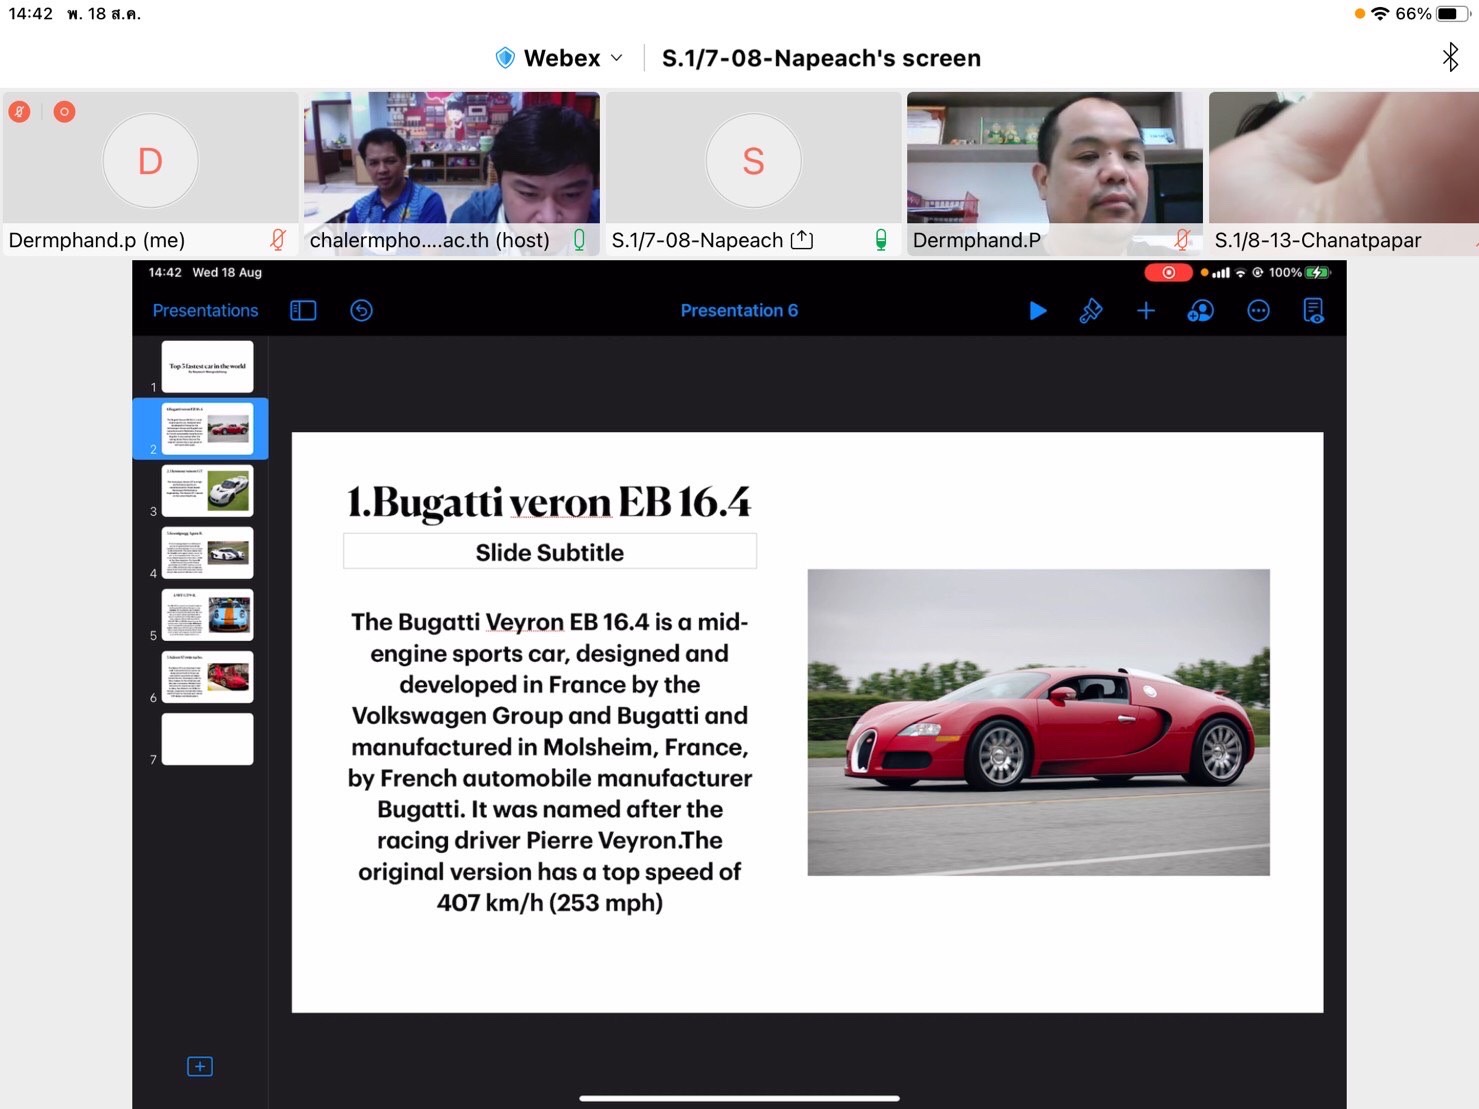Open the More options ellipsis icon
Image resolution: width=1479 pixels, height=1109 pixels.
pos(1258,311)
